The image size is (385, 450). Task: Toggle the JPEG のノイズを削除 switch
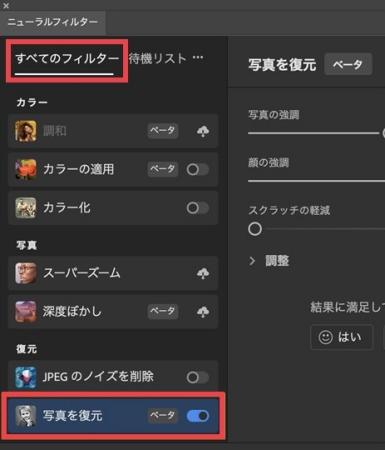tap(198, 377)
